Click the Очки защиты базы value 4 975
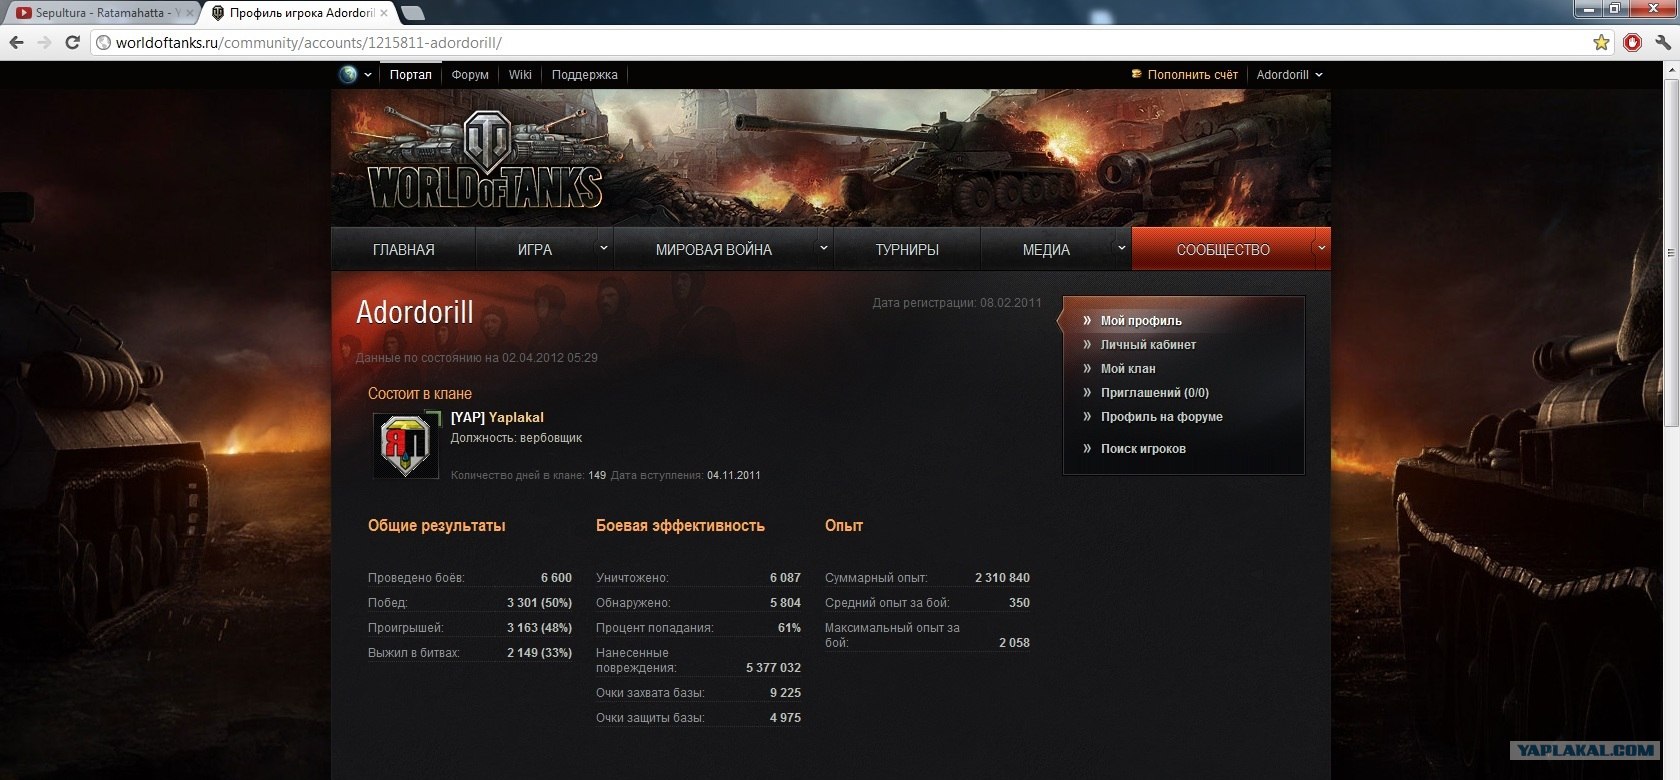This screenshot has height=780, width=1680. 785,718
